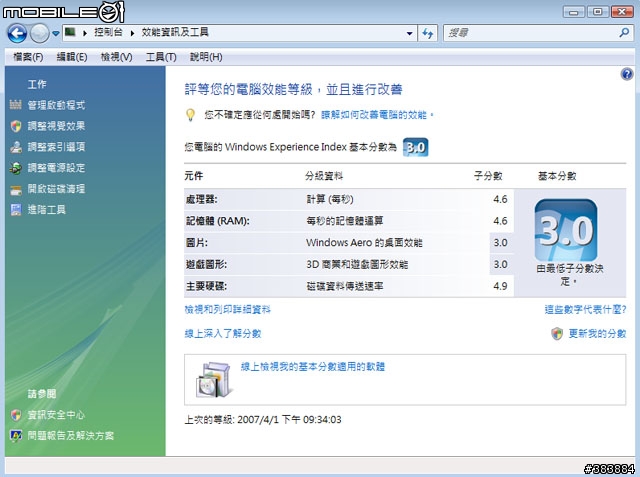This screenshot has width=640, height=477.
Task: Click the large 3.0 base score badge
Action: tap(566, 230)
